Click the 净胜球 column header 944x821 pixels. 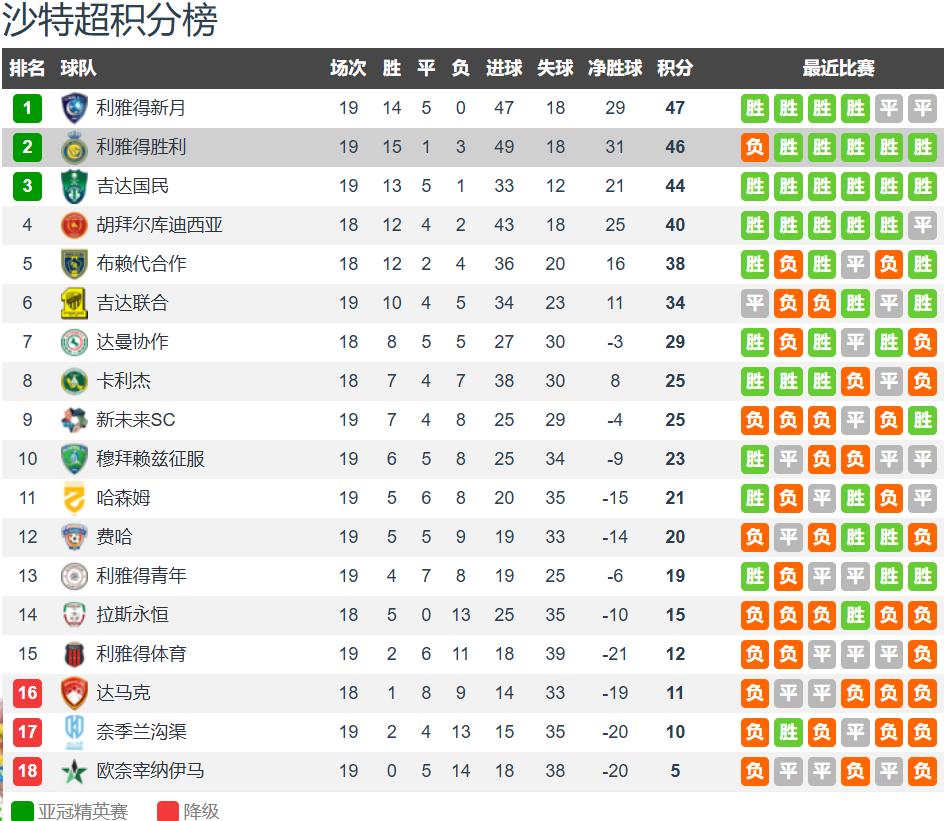(x=615, y=68)
